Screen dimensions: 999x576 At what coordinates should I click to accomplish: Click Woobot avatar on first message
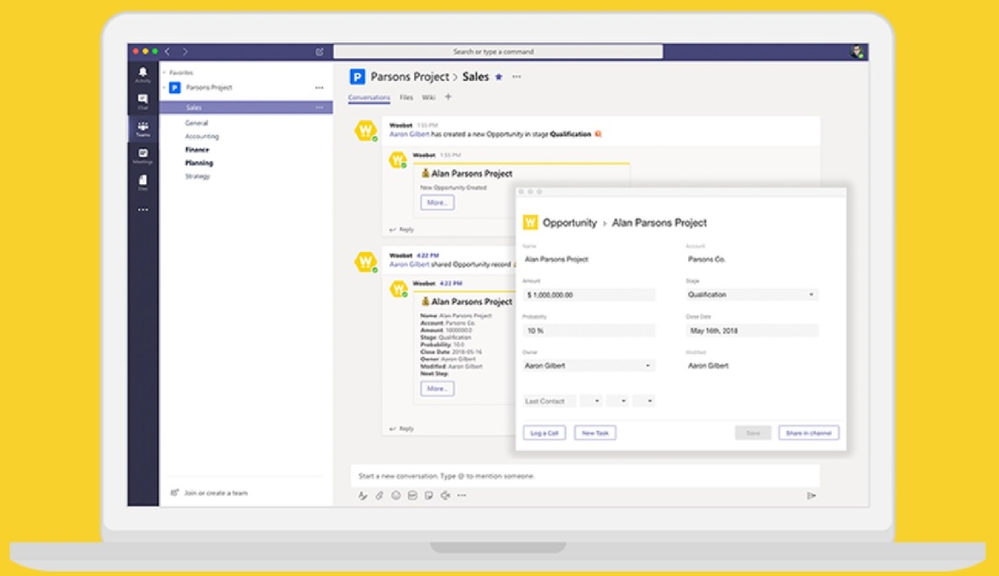tap(366, 131)
